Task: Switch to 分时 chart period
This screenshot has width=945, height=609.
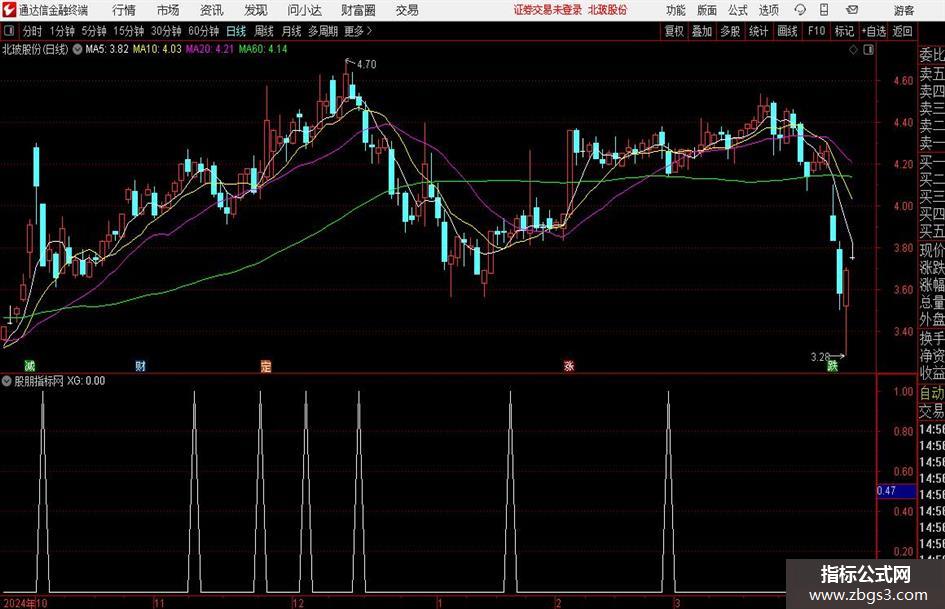Action: point(32,31)
